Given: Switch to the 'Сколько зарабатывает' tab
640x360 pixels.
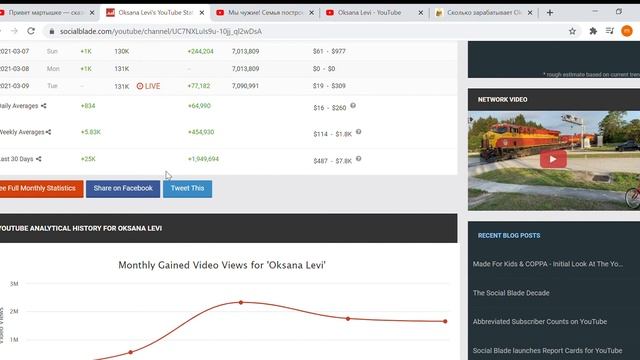Looking at the screenshot, I should pyautogui.click(x=484, y=13).
